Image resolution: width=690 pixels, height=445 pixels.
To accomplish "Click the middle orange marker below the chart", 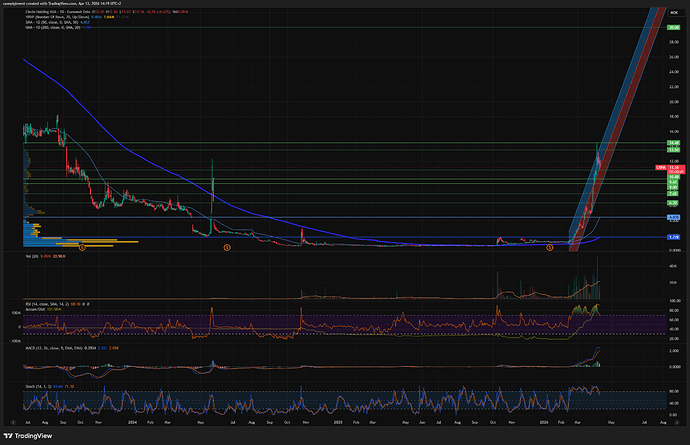I will click(227, 247).
